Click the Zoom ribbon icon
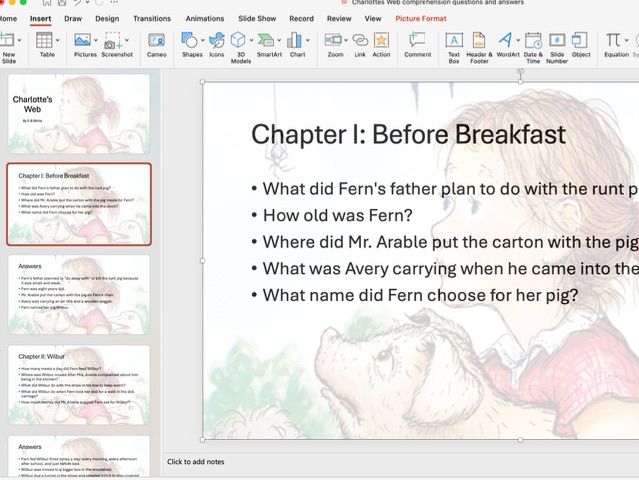The width and height of the screenshot is (639, 480). 333,40
